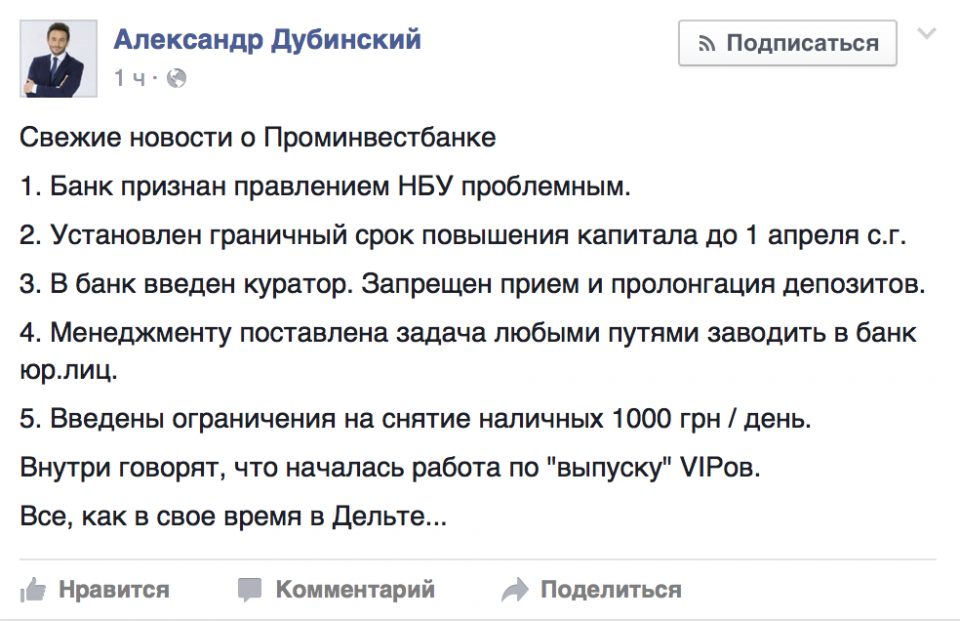The width and height of the screenshot is (960, 621).
Task: Click the line 'Банк признан правлением НБУ проблемным'
Action: coord(326,186)
